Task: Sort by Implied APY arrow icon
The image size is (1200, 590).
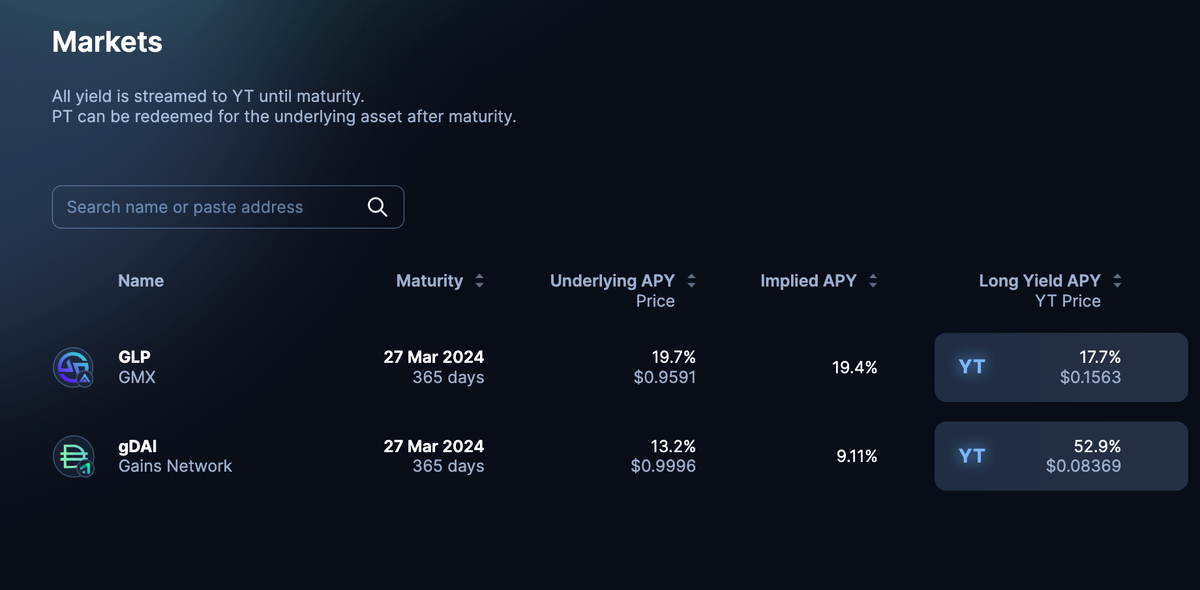Action: coord(873,281)
